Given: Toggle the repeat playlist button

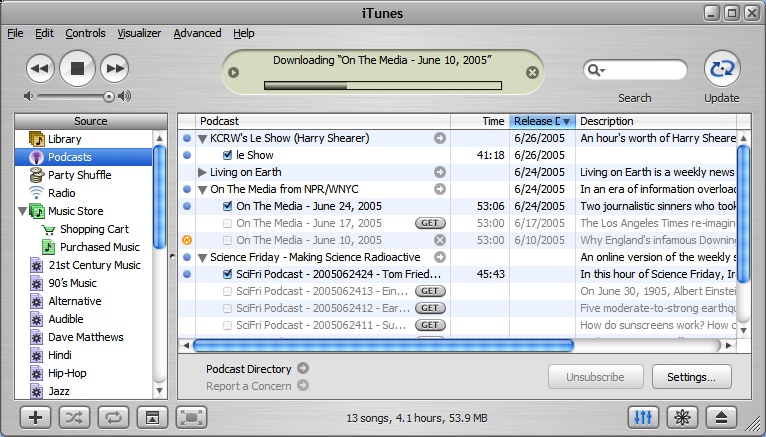Looking at the screenshot, I should pyautogui.click(x=112, y=417).
